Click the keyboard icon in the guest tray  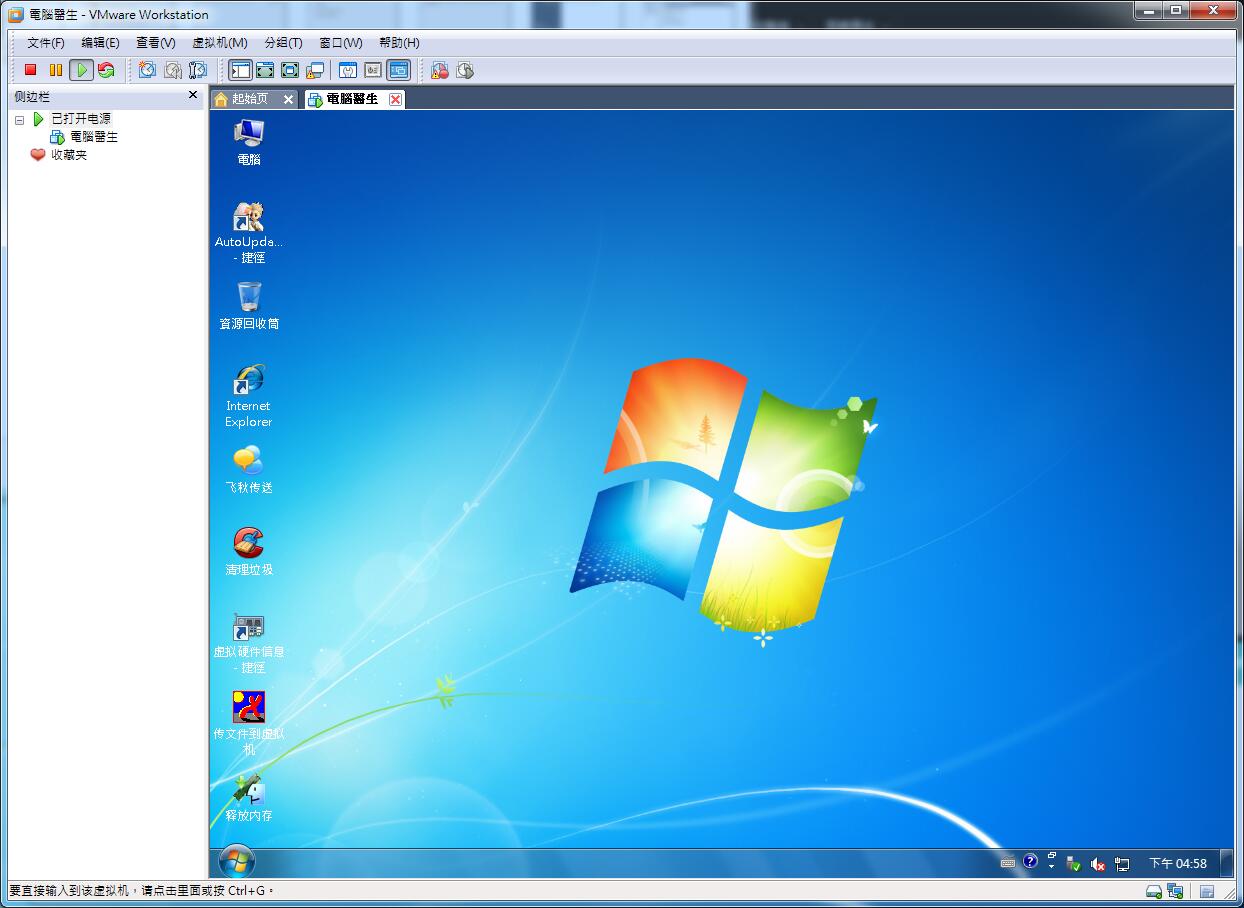pyautogui.click(x=1008, y=863)
